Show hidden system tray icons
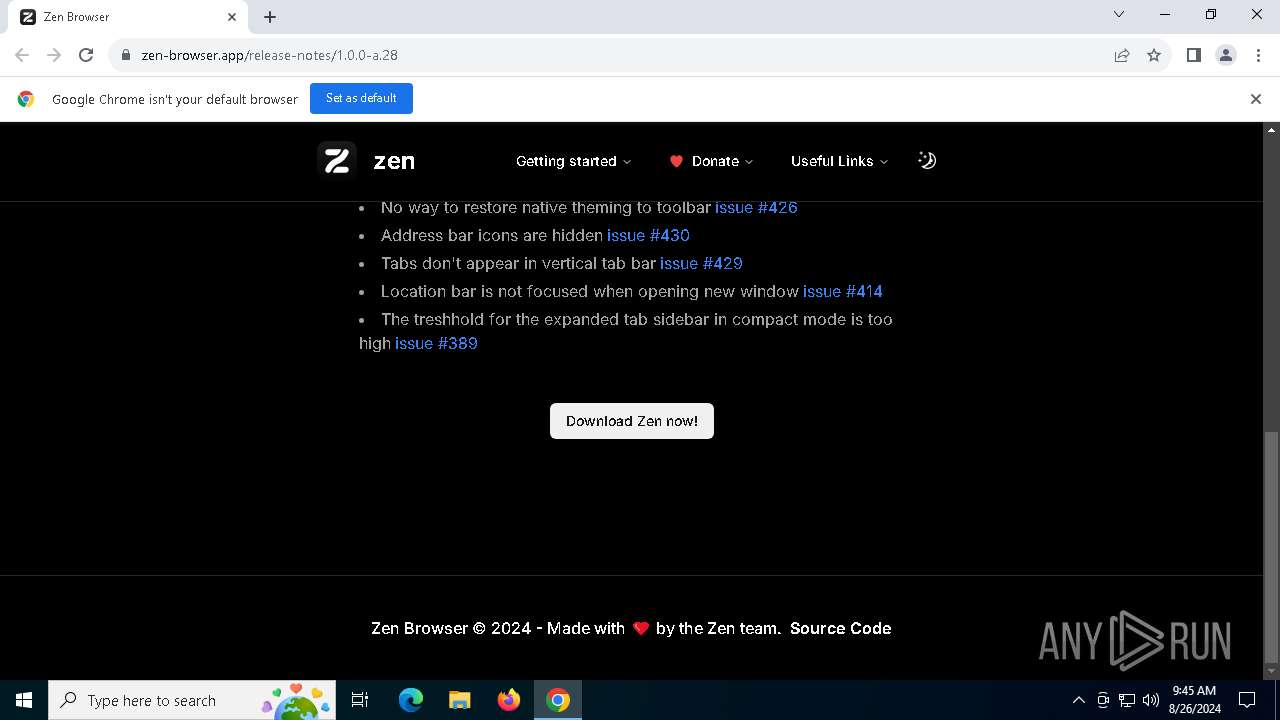Image resolution: width=1280 pixels, height=720 pixels. [x=1078, y=700]
